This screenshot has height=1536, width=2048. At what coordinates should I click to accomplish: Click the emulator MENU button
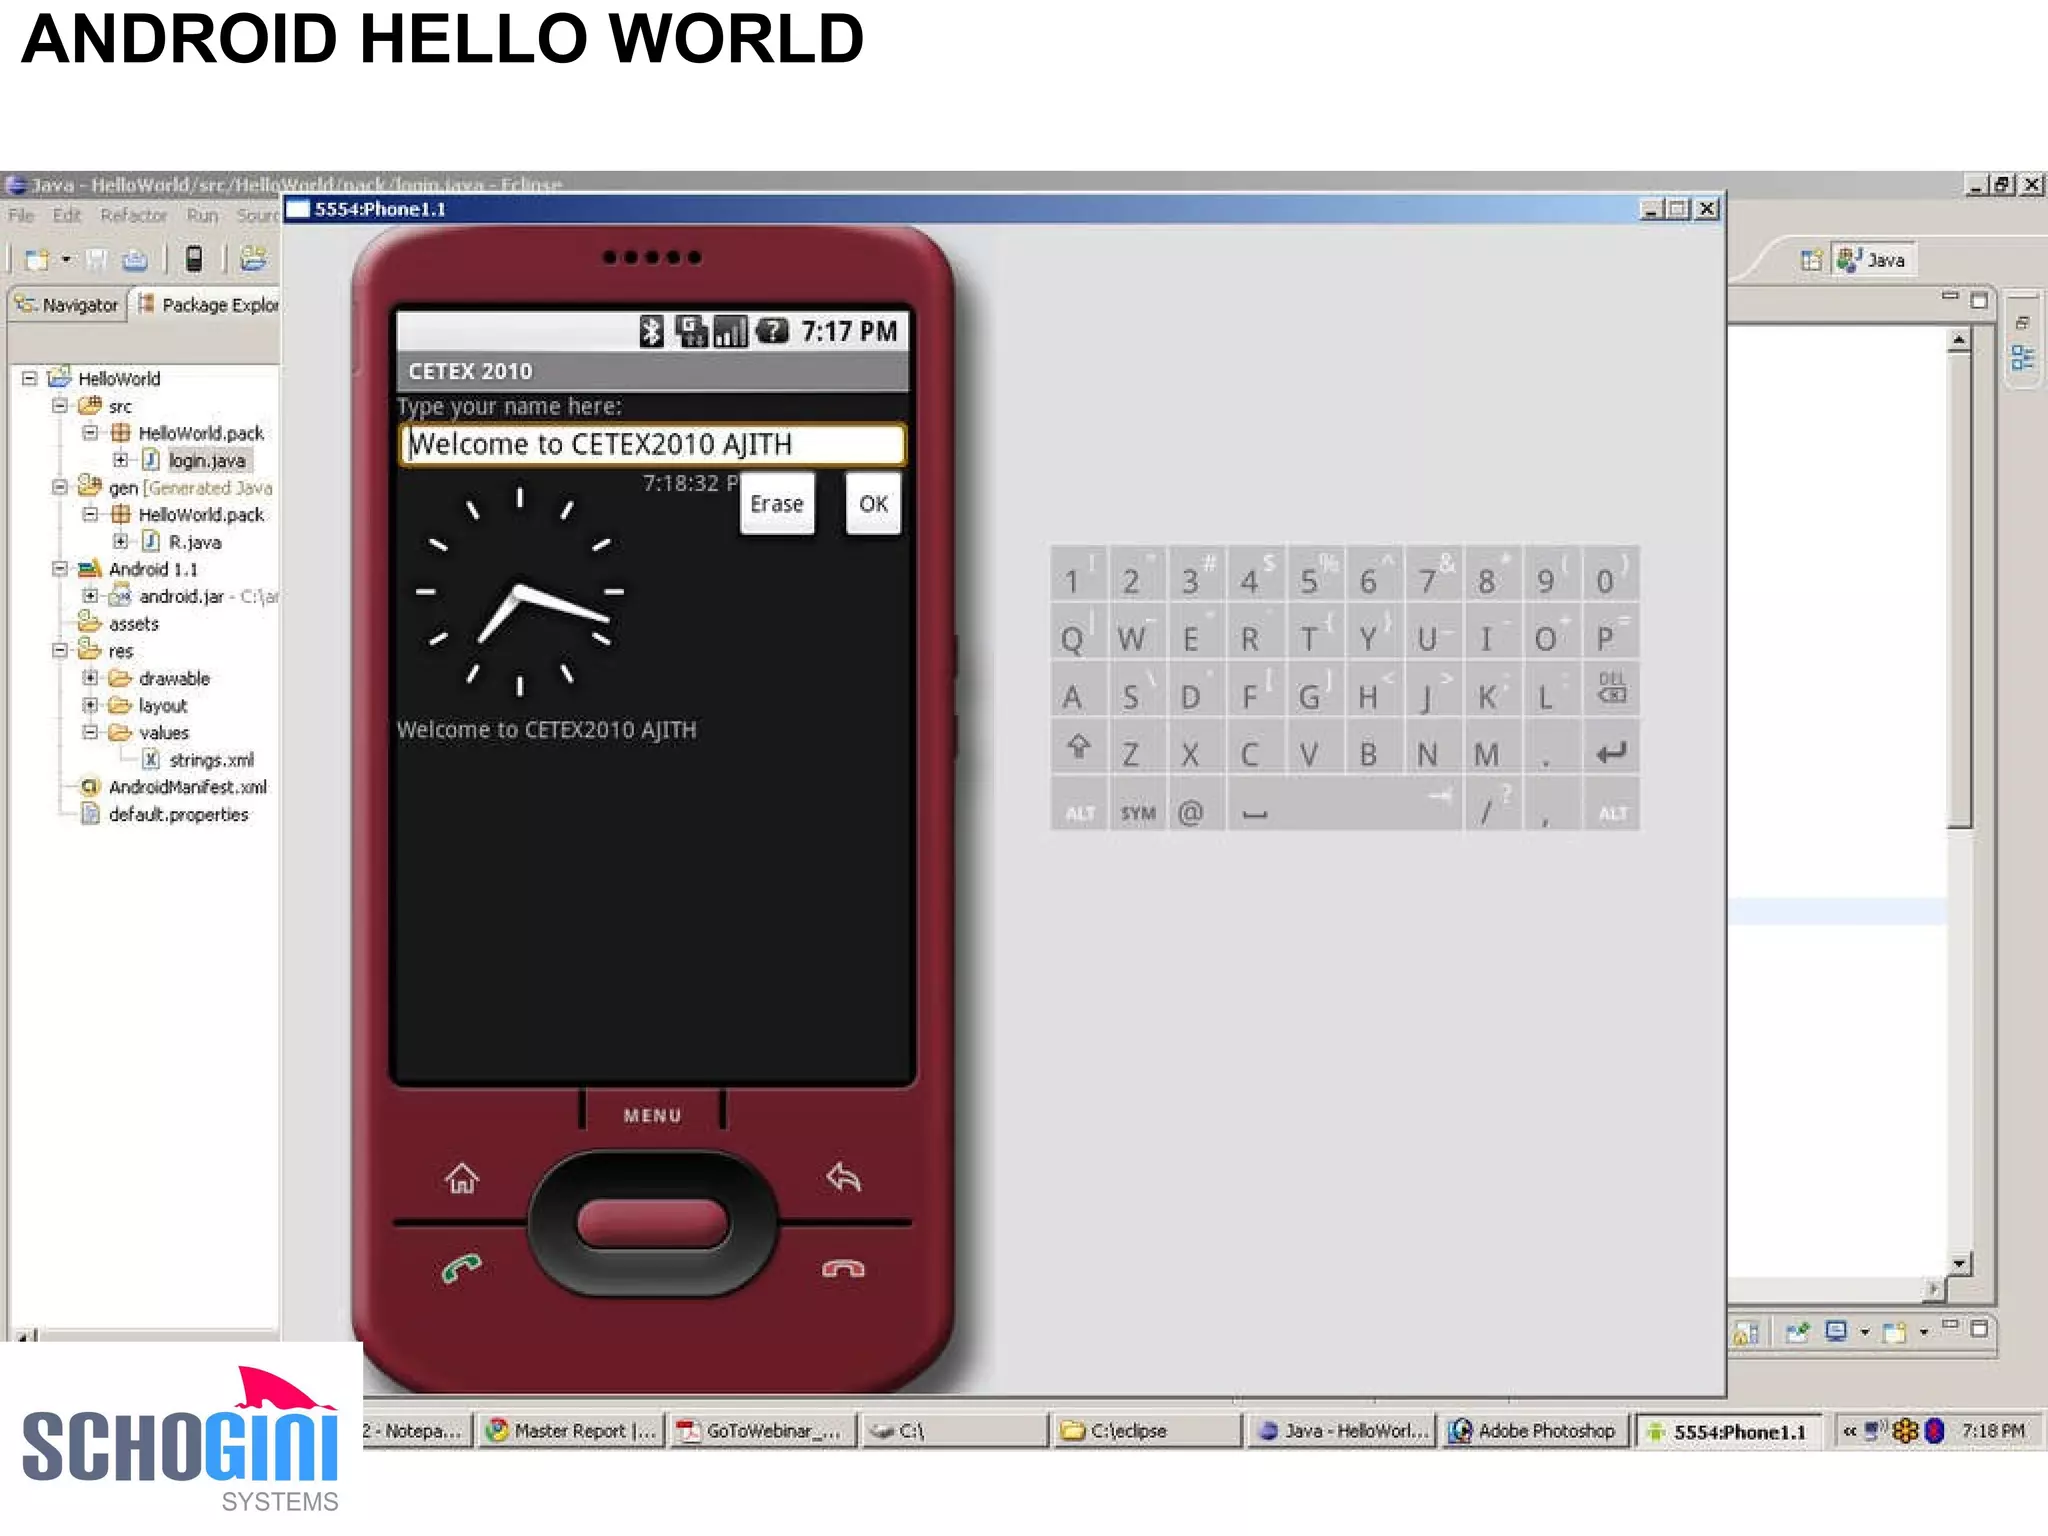coord(652,1115)
